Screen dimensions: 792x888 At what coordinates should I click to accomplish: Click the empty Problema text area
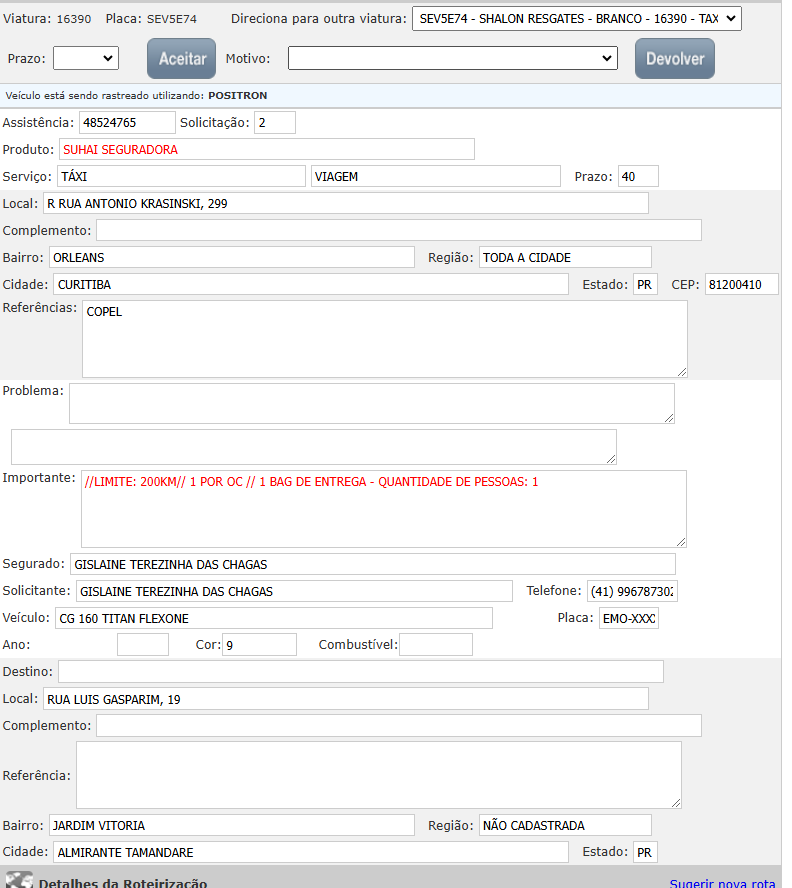coord(371,403)
